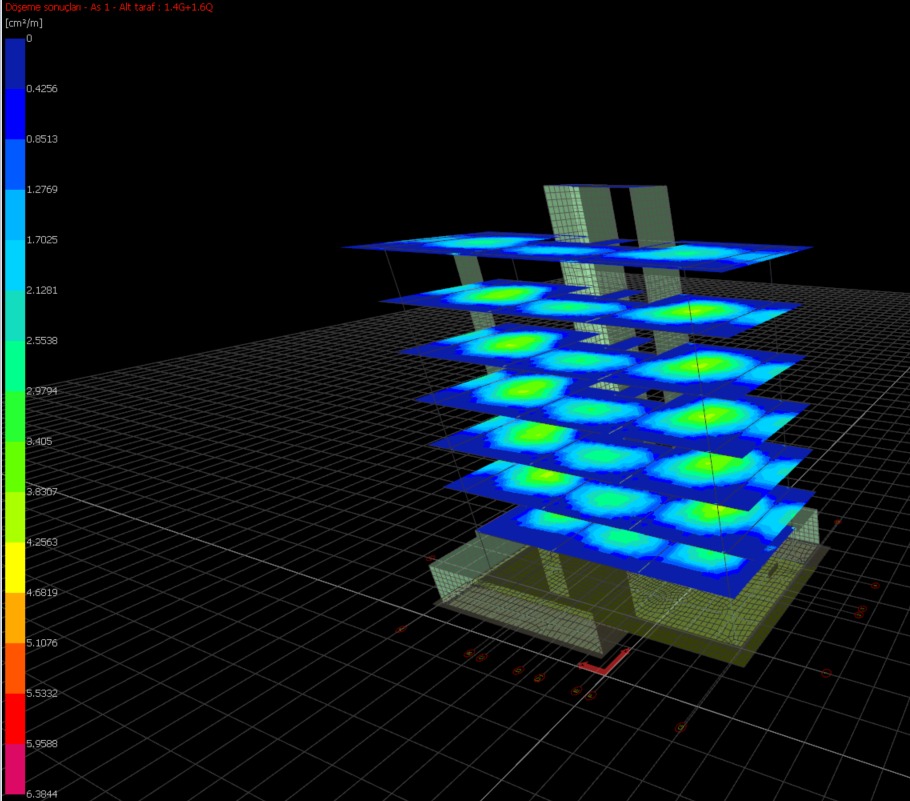Click the red L-shaped origin marker

click(606, 661)
